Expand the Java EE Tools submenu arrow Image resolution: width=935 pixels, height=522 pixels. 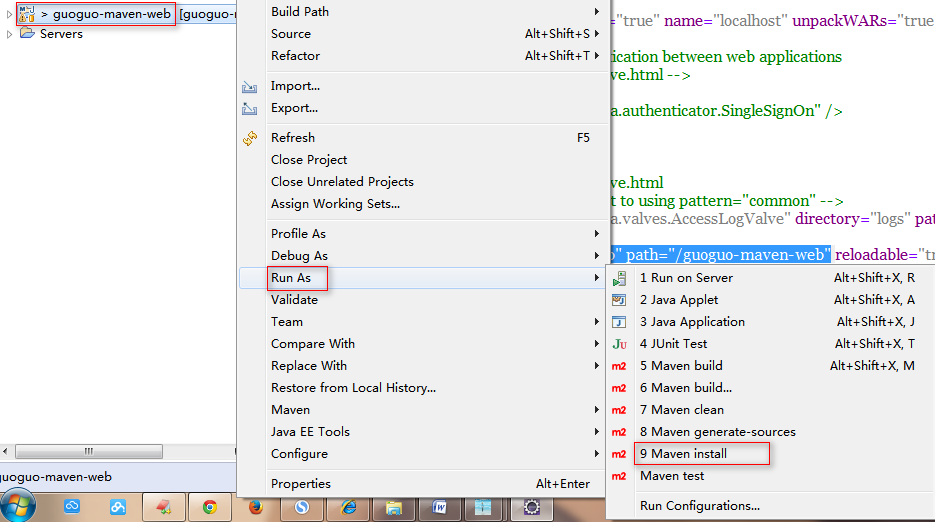click(596, 432)
